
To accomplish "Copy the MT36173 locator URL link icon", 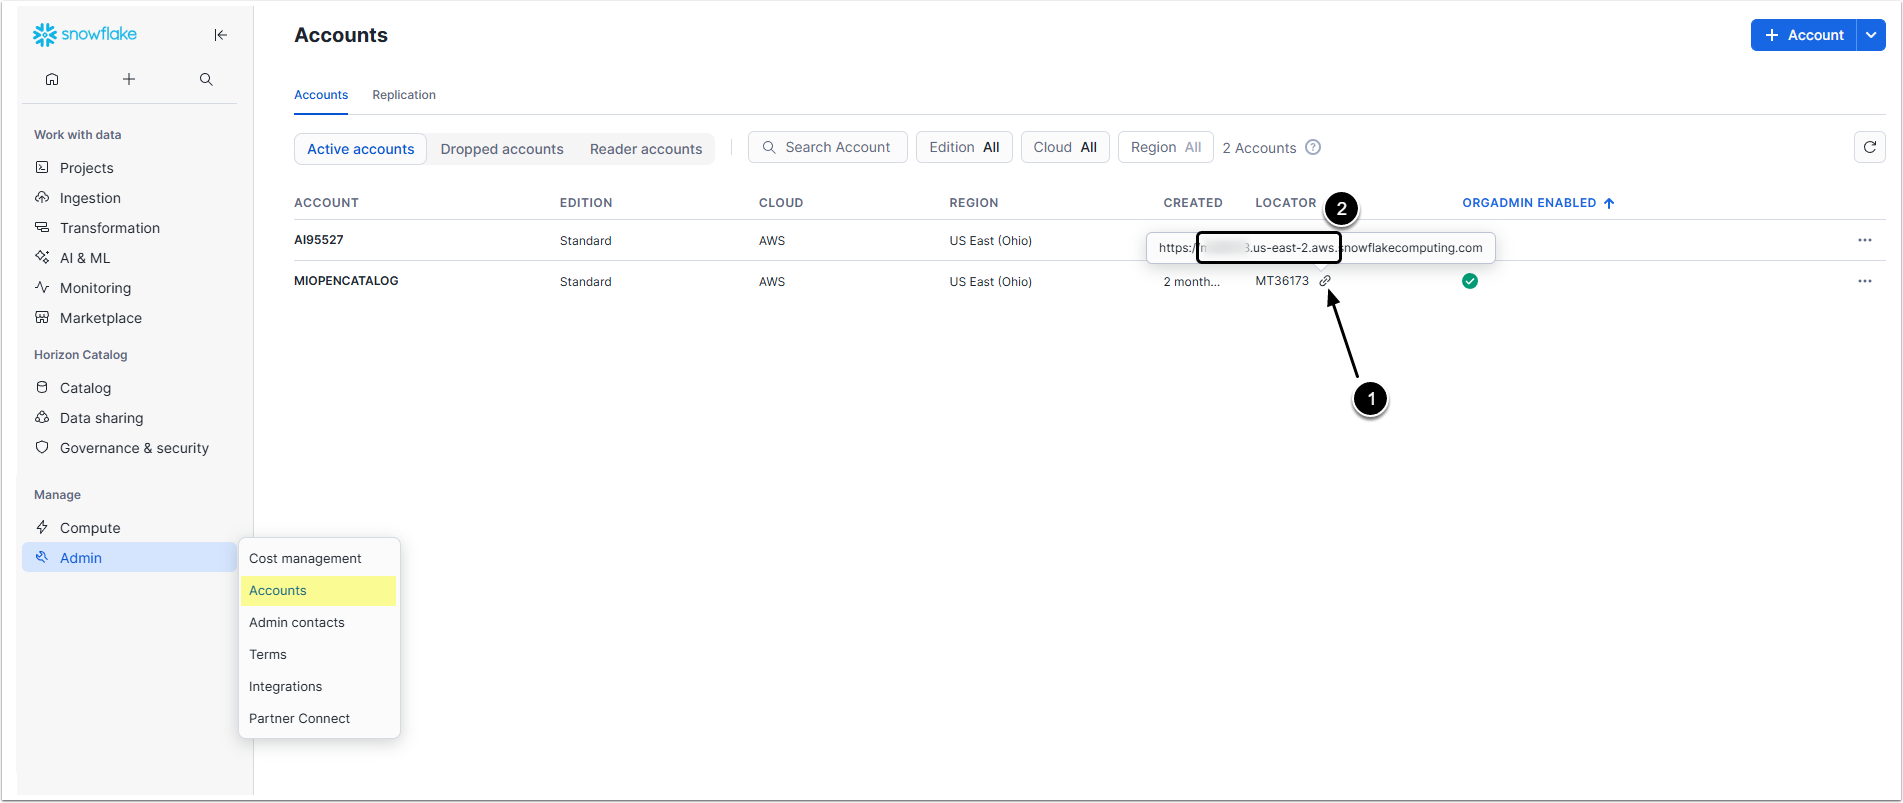I will [1325, 281].
